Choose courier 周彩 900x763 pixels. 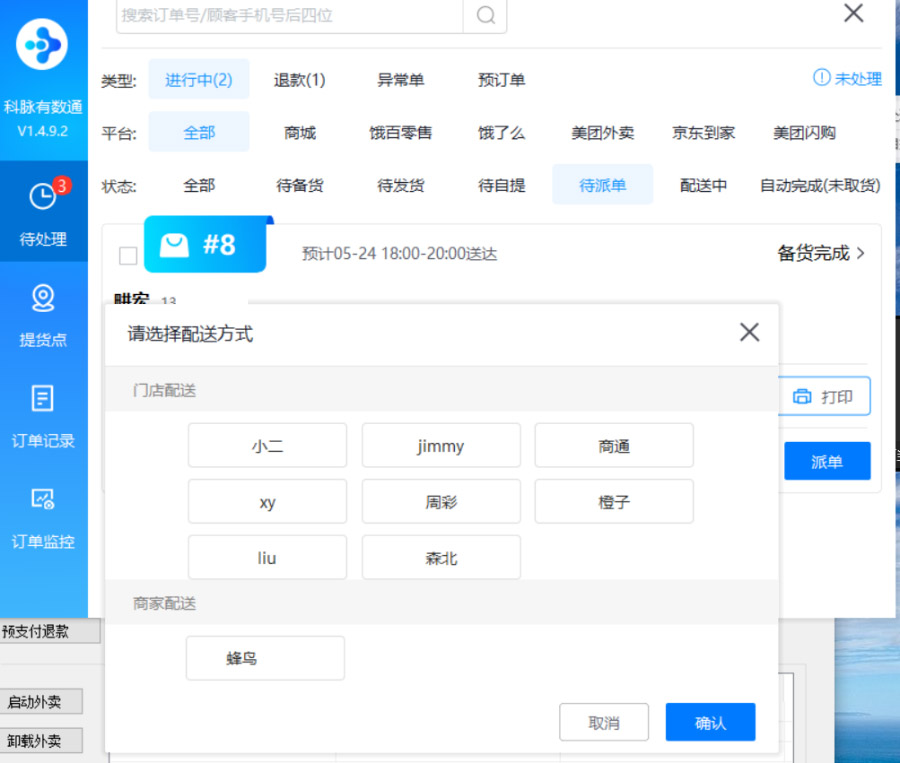coord(441,501)
